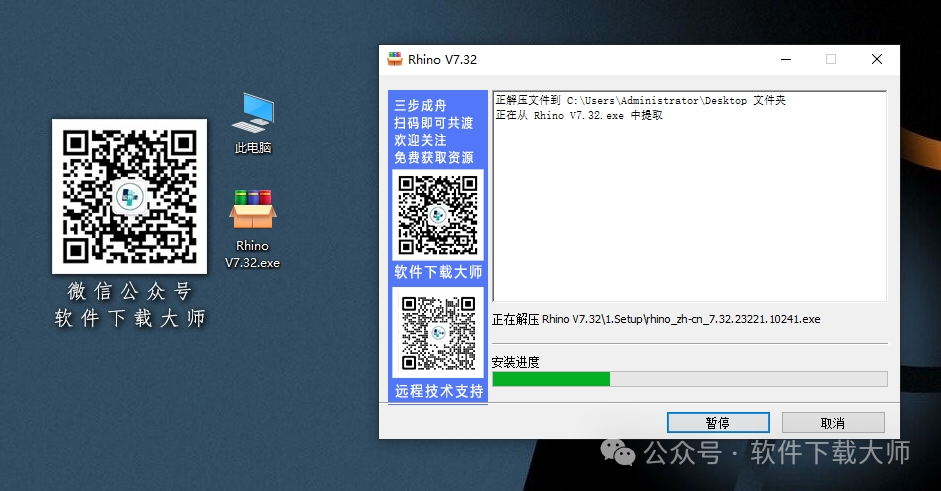Click the 取消 button
Image resolution: width=941 pixels, height=491 pixels.
click(x=833, y=423)
